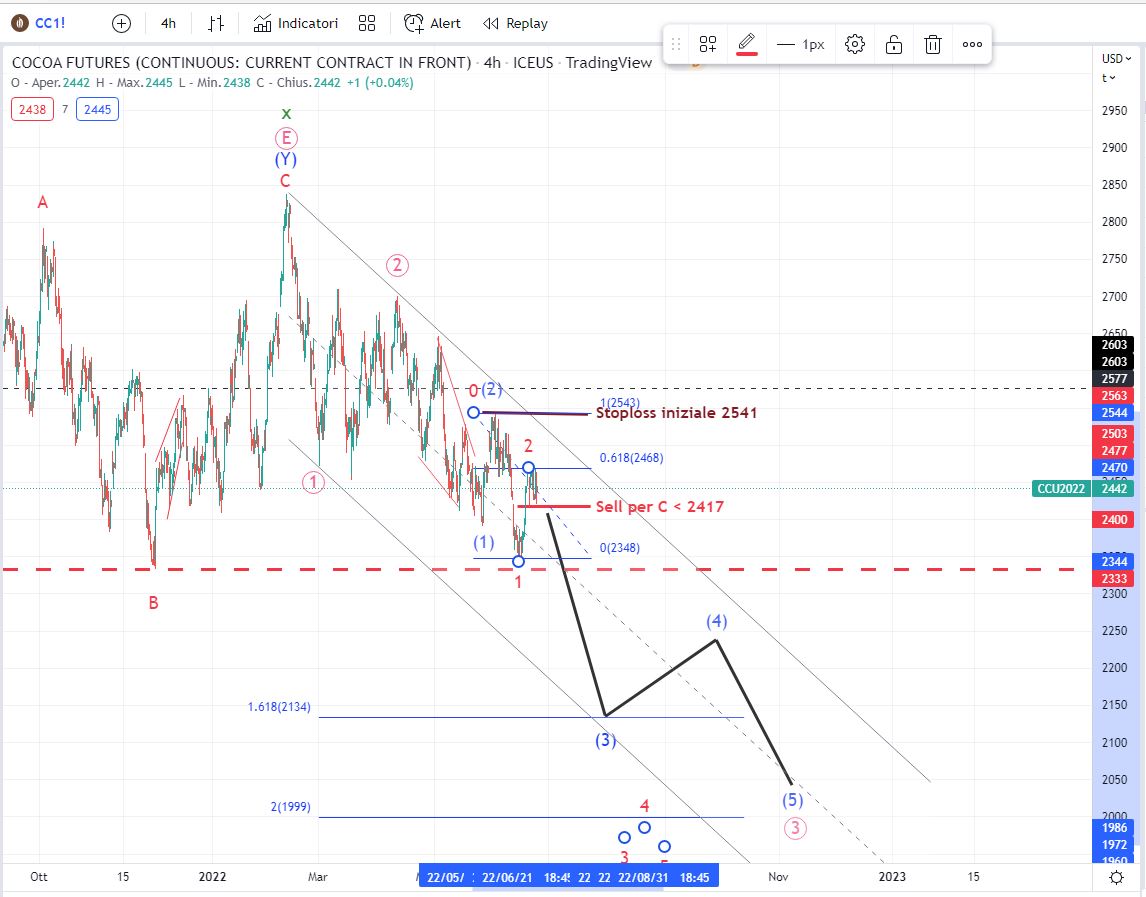This screenshot has height=897, width=1146.
Task: Click the 2544 blue price label on scale
Action: 1114,413
